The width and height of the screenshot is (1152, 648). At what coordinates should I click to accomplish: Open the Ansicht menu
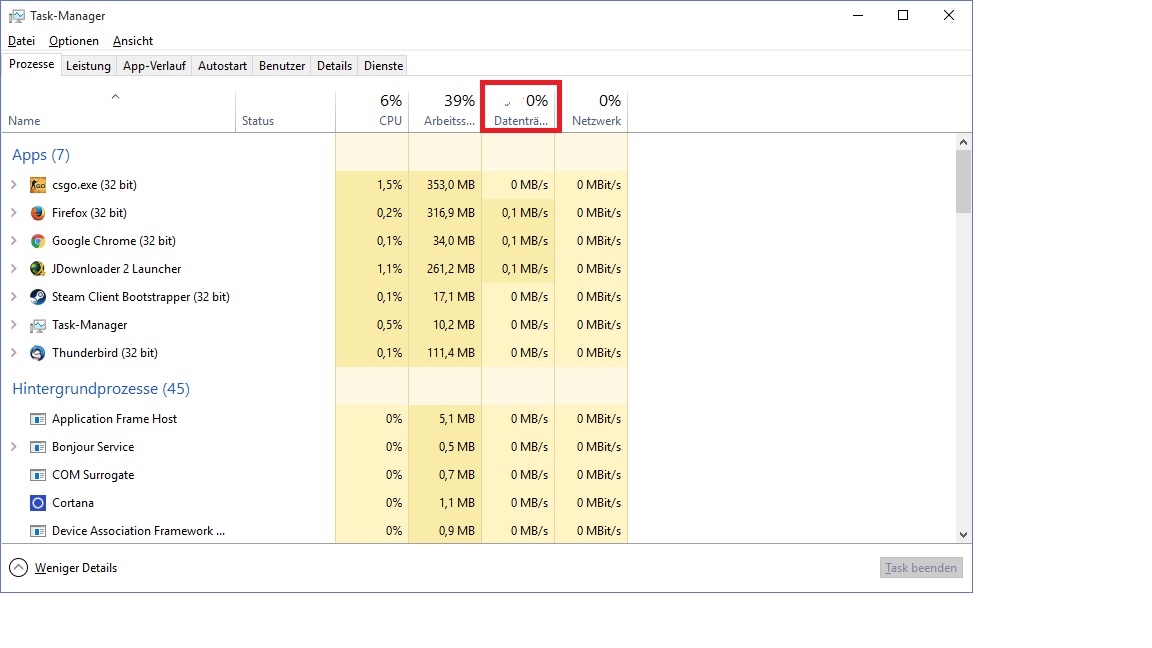coord(133,41)
